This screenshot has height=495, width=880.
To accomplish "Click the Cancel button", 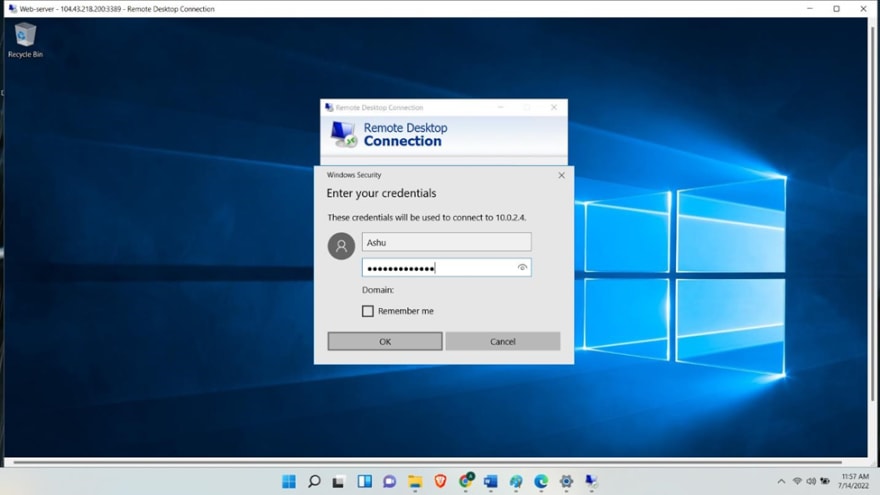I will pos(503,341).
